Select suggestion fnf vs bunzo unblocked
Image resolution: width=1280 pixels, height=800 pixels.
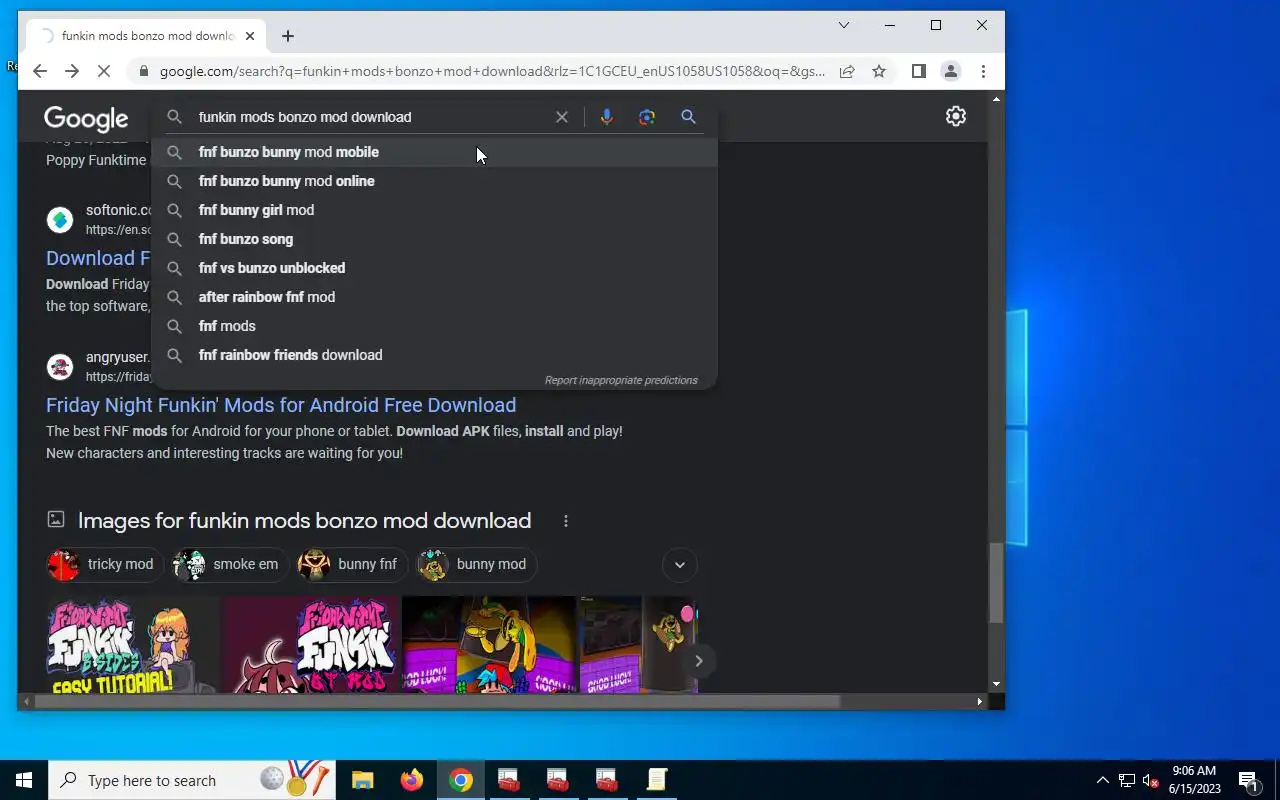pyautogui.click(x=434, y=268)
